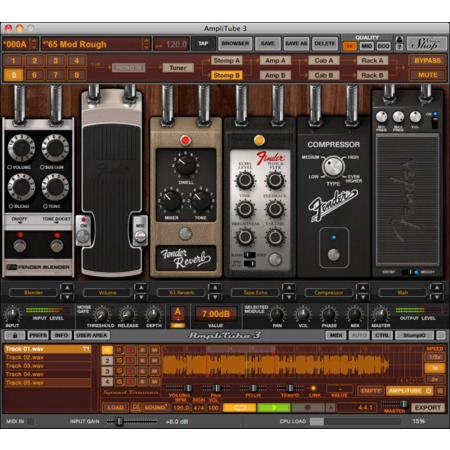Toggle the loop playback button
Screen dimensions: 450x450
coord(239,408)
